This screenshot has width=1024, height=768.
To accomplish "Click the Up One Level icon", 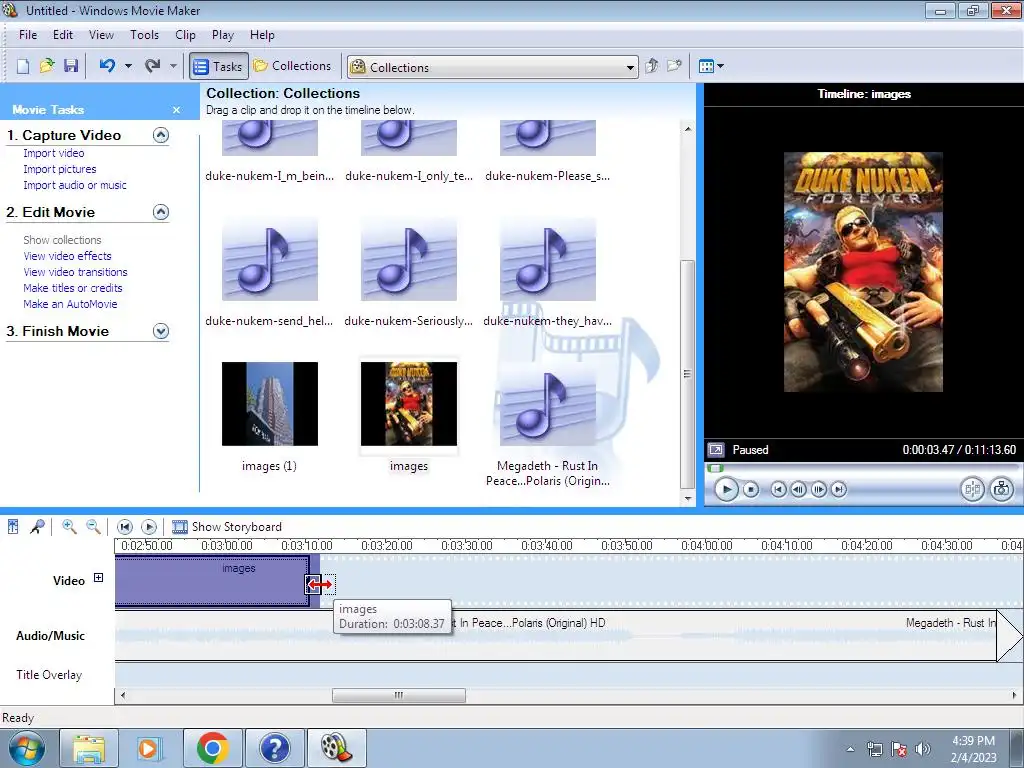I will point(651,66).
